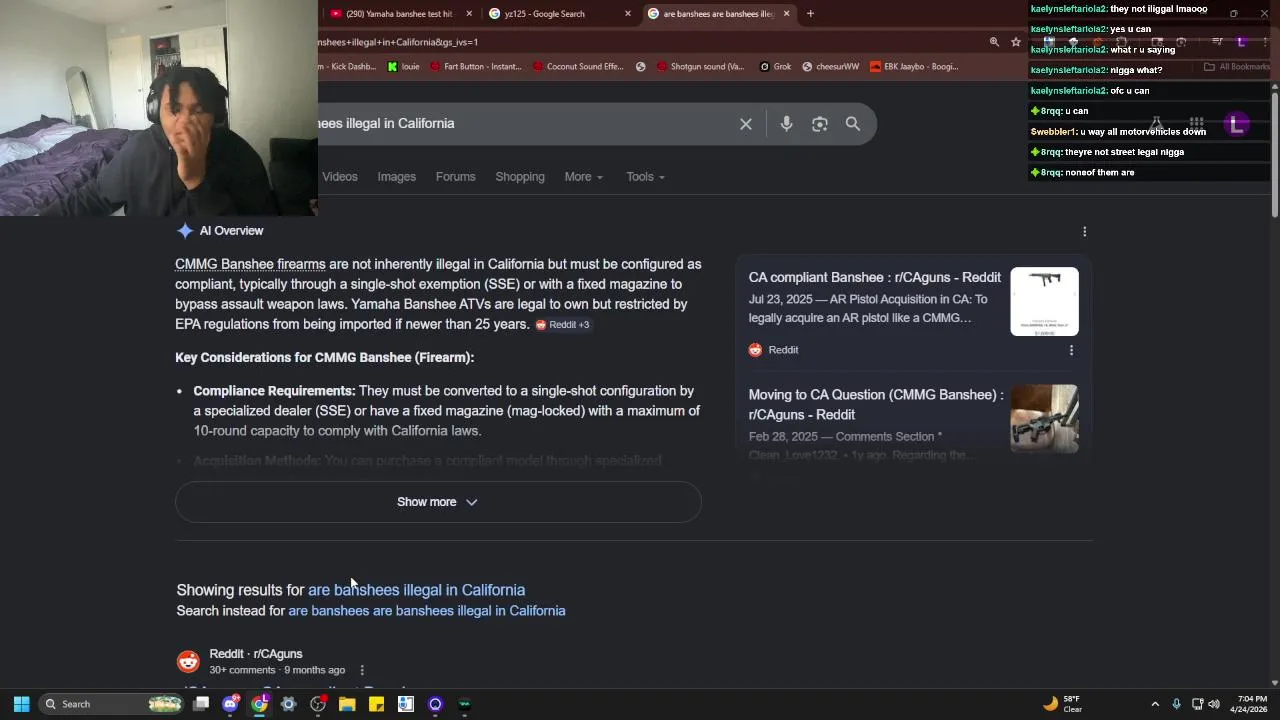Start voice search with the microphone icon
The width and height of the screenshot is (1280, 720).
point(786,124)
